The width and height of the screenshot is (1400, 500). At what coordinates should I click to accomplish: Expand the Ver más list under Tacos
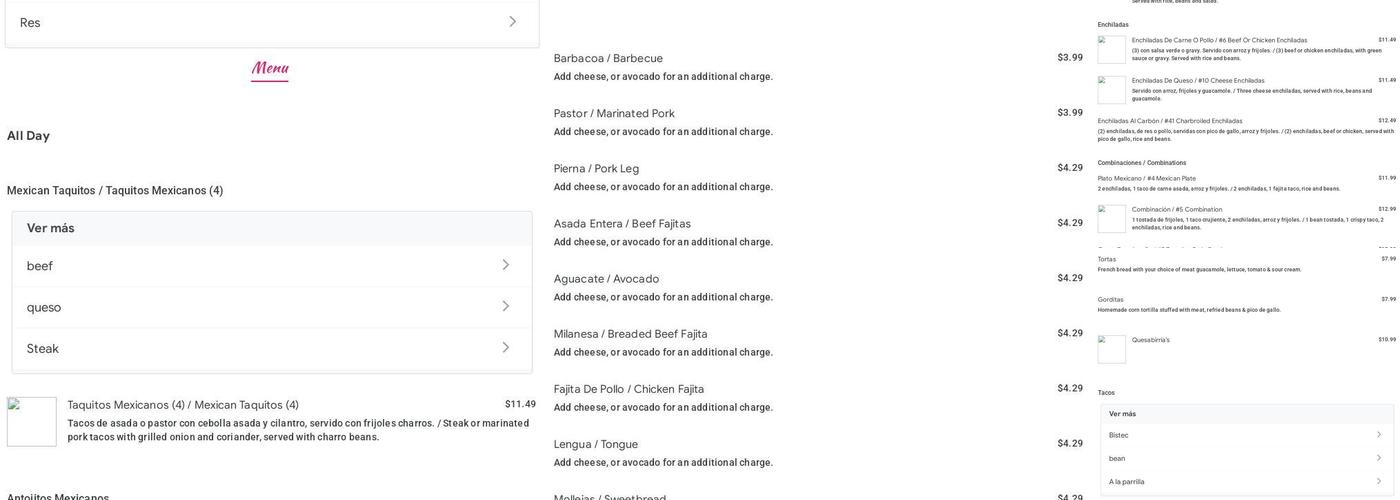pos(1122,414)
